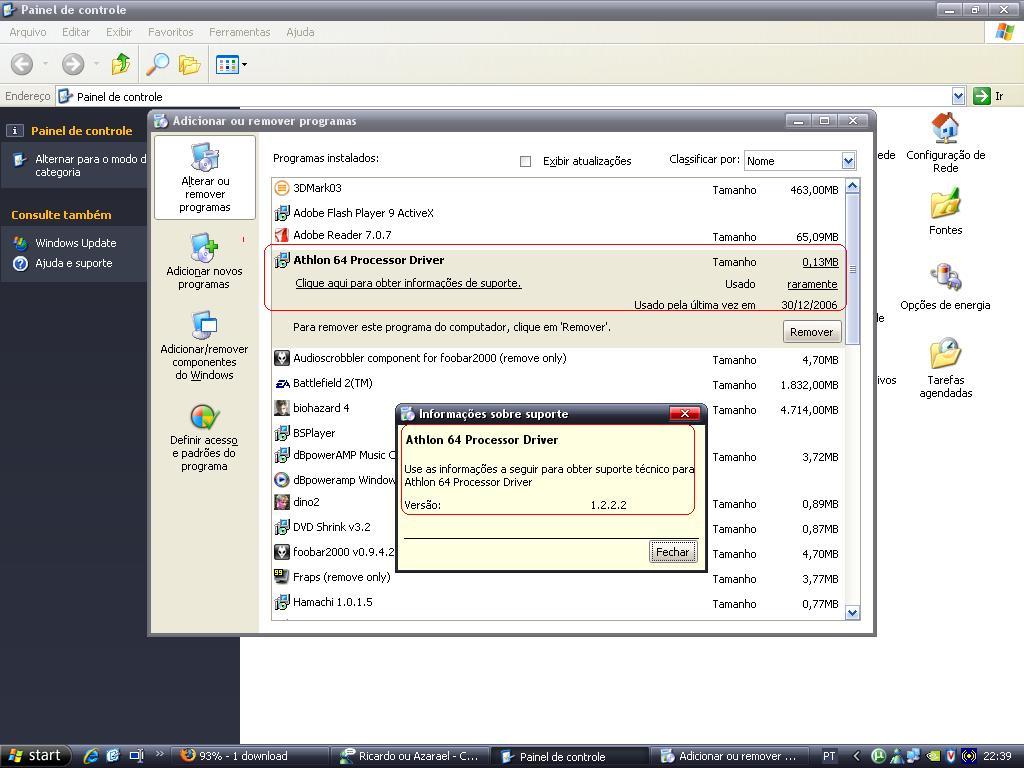1024x768 pixels.
Task: Open Definir acesso e padrões do programa
Action: point(204,438)
